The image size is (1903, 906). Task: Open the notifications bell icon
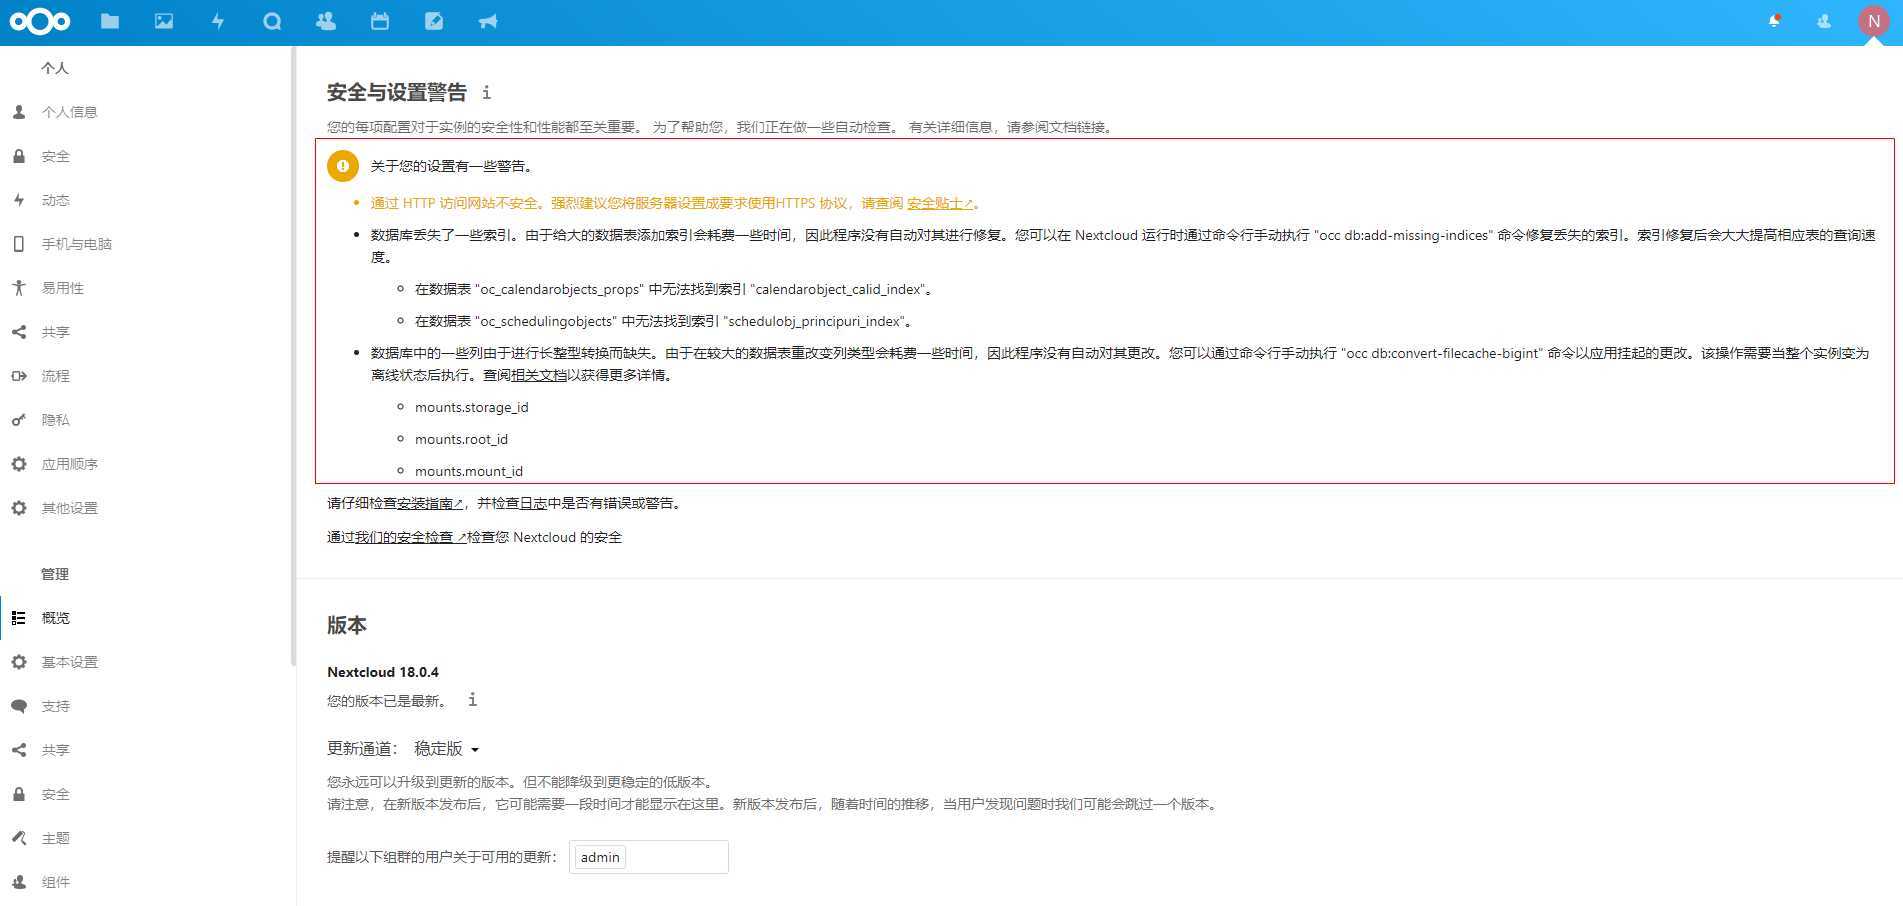point(1774,21)
